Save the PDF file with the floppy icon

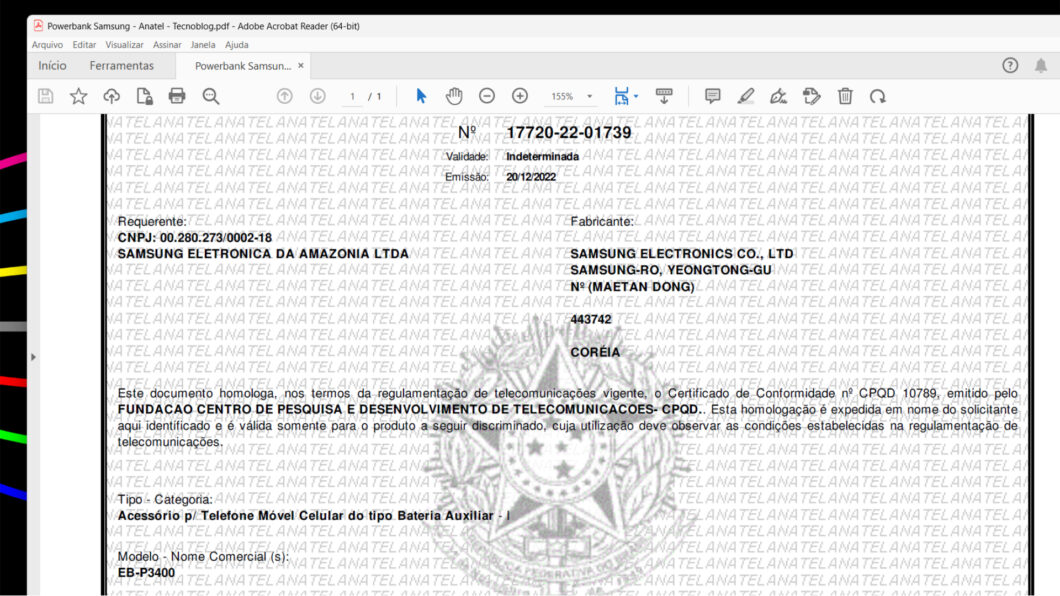coord(45,96)
